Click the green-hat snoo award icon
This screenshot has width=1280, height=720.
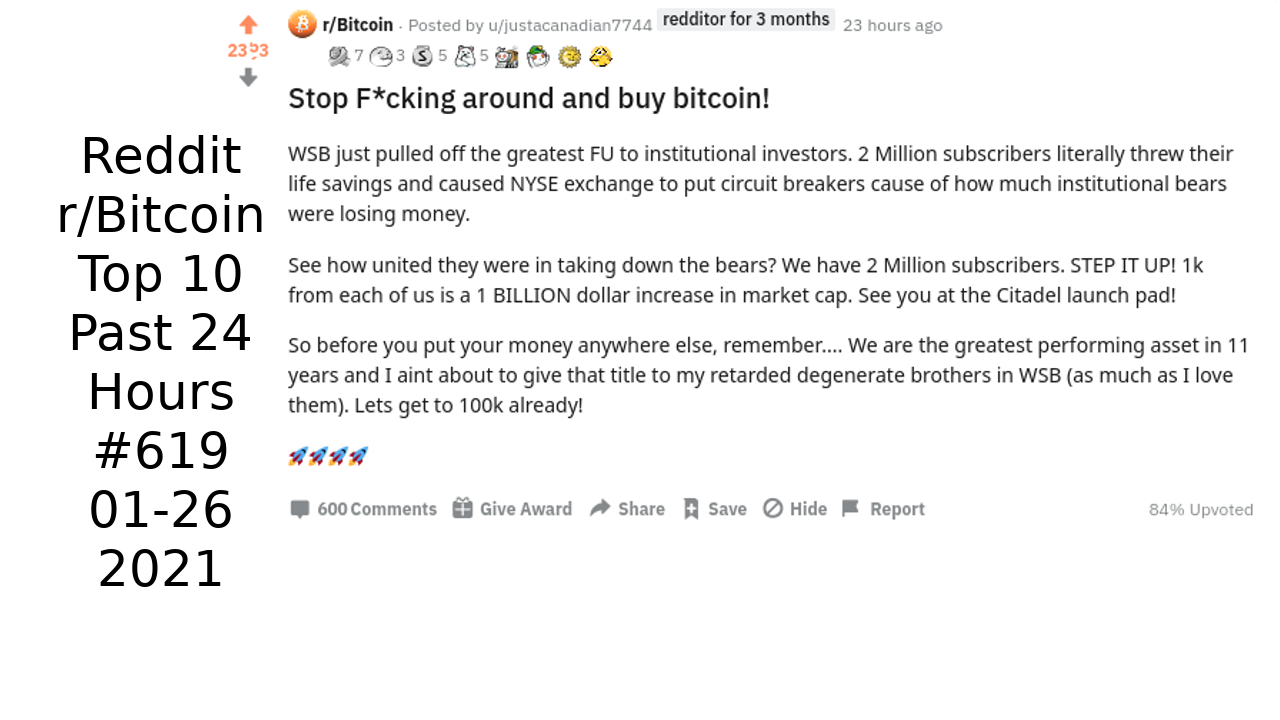tap(538, 57)
